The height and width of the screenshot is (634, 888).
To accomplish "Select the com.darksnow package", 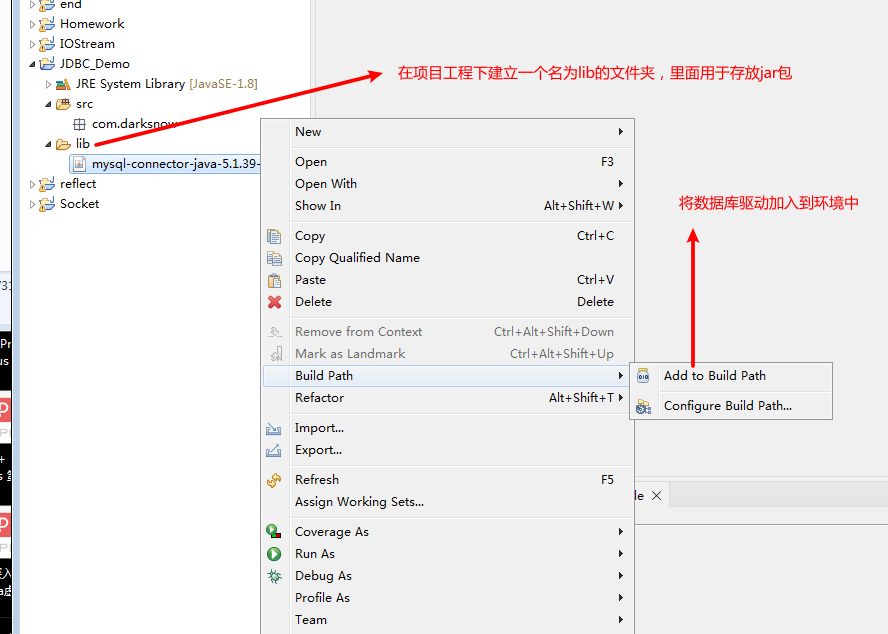I will pyautogui.click(x=135, y=124).
